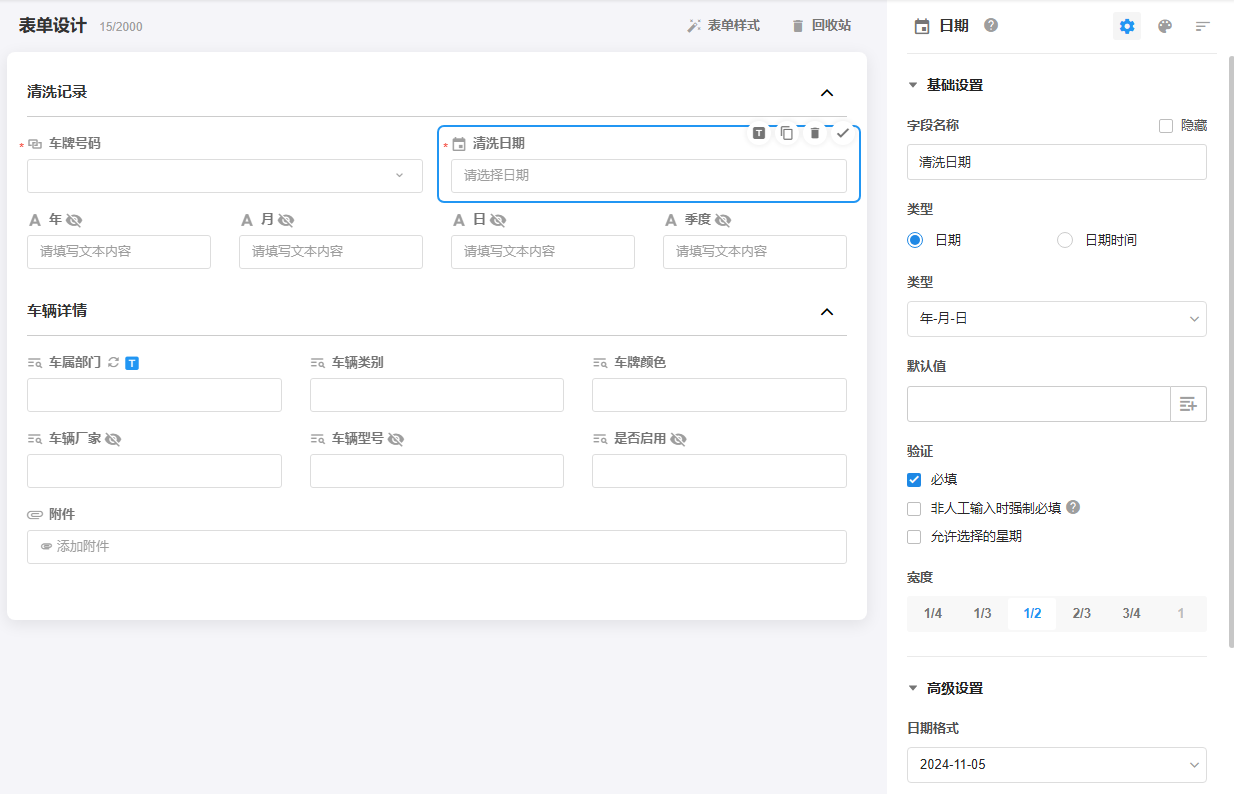Uncheck the 必填 checkbox

click(x=914, y=480)
